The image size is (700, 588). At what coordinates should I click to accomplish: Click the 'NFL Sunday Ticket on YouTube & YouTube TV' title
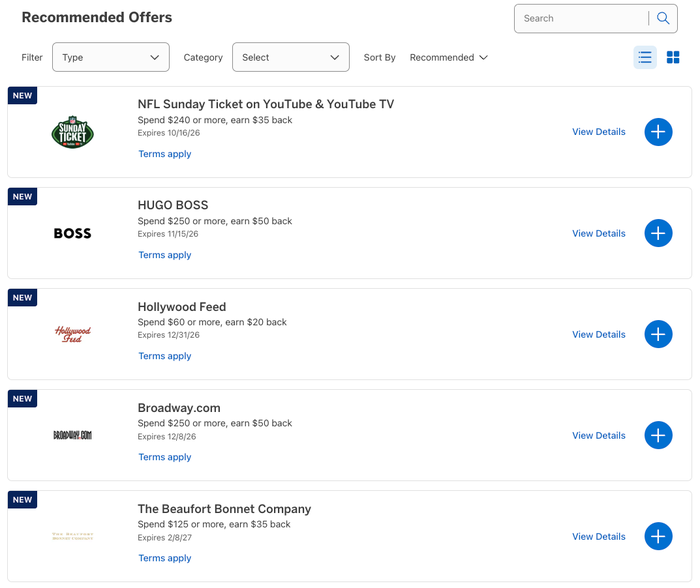coord(266,104)
